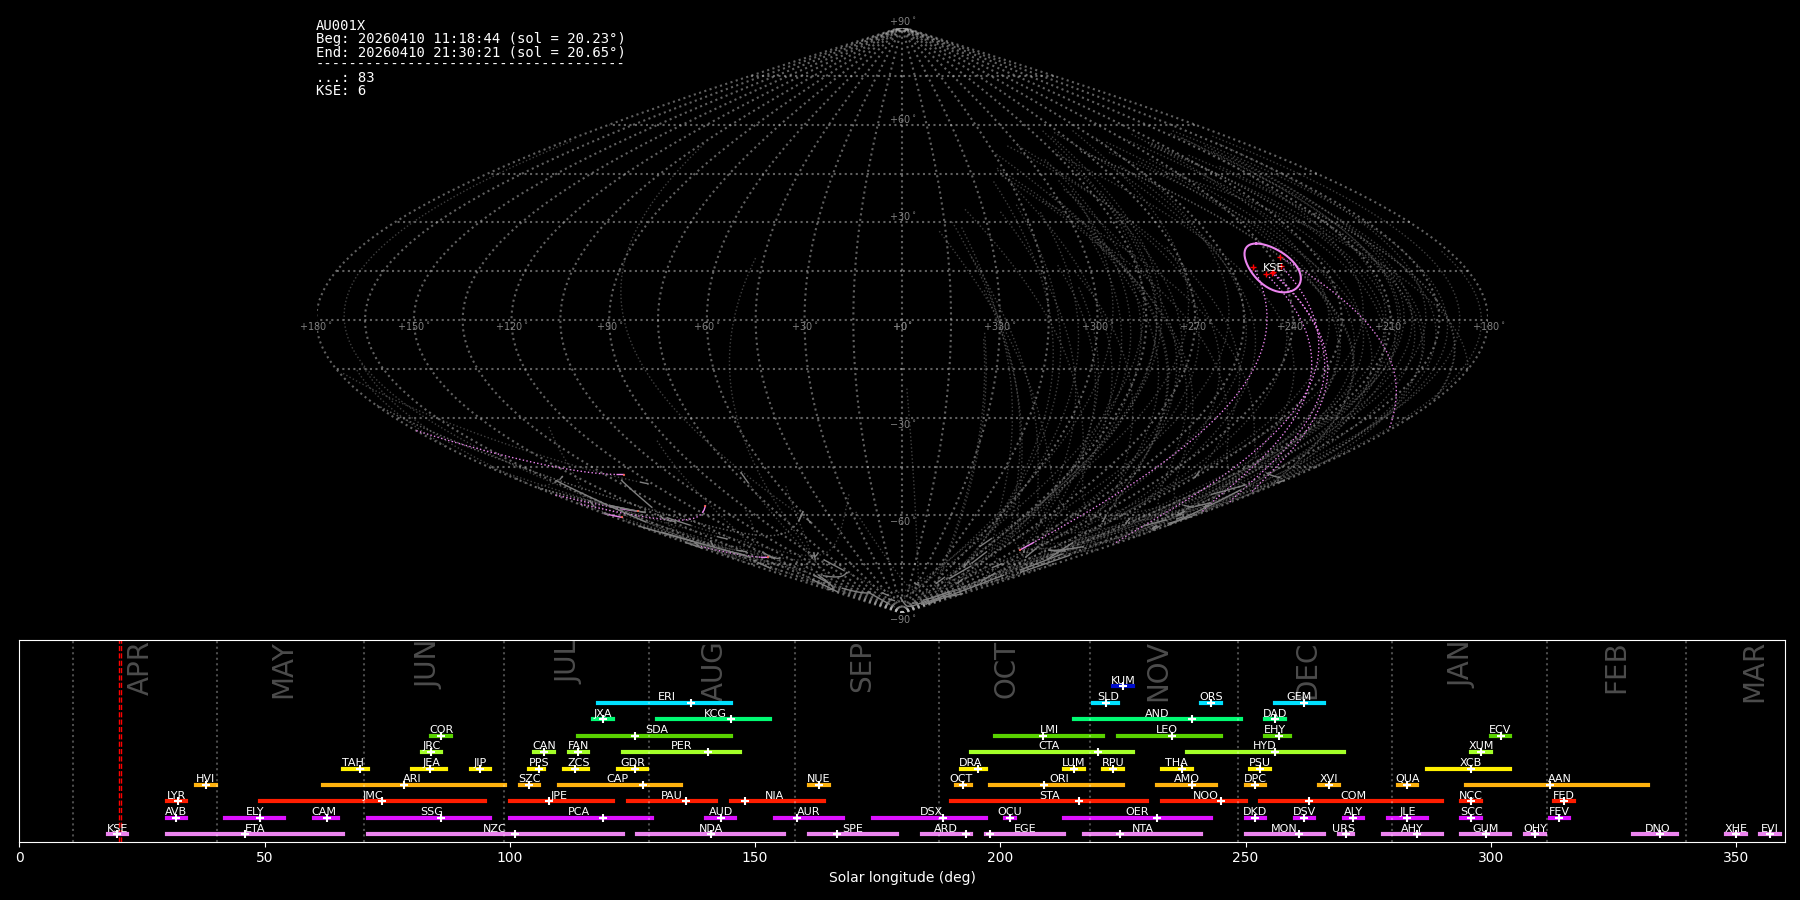The image size is (1800, 900).
Task: Select the ORI shower label
Action: pos(1059,779)
